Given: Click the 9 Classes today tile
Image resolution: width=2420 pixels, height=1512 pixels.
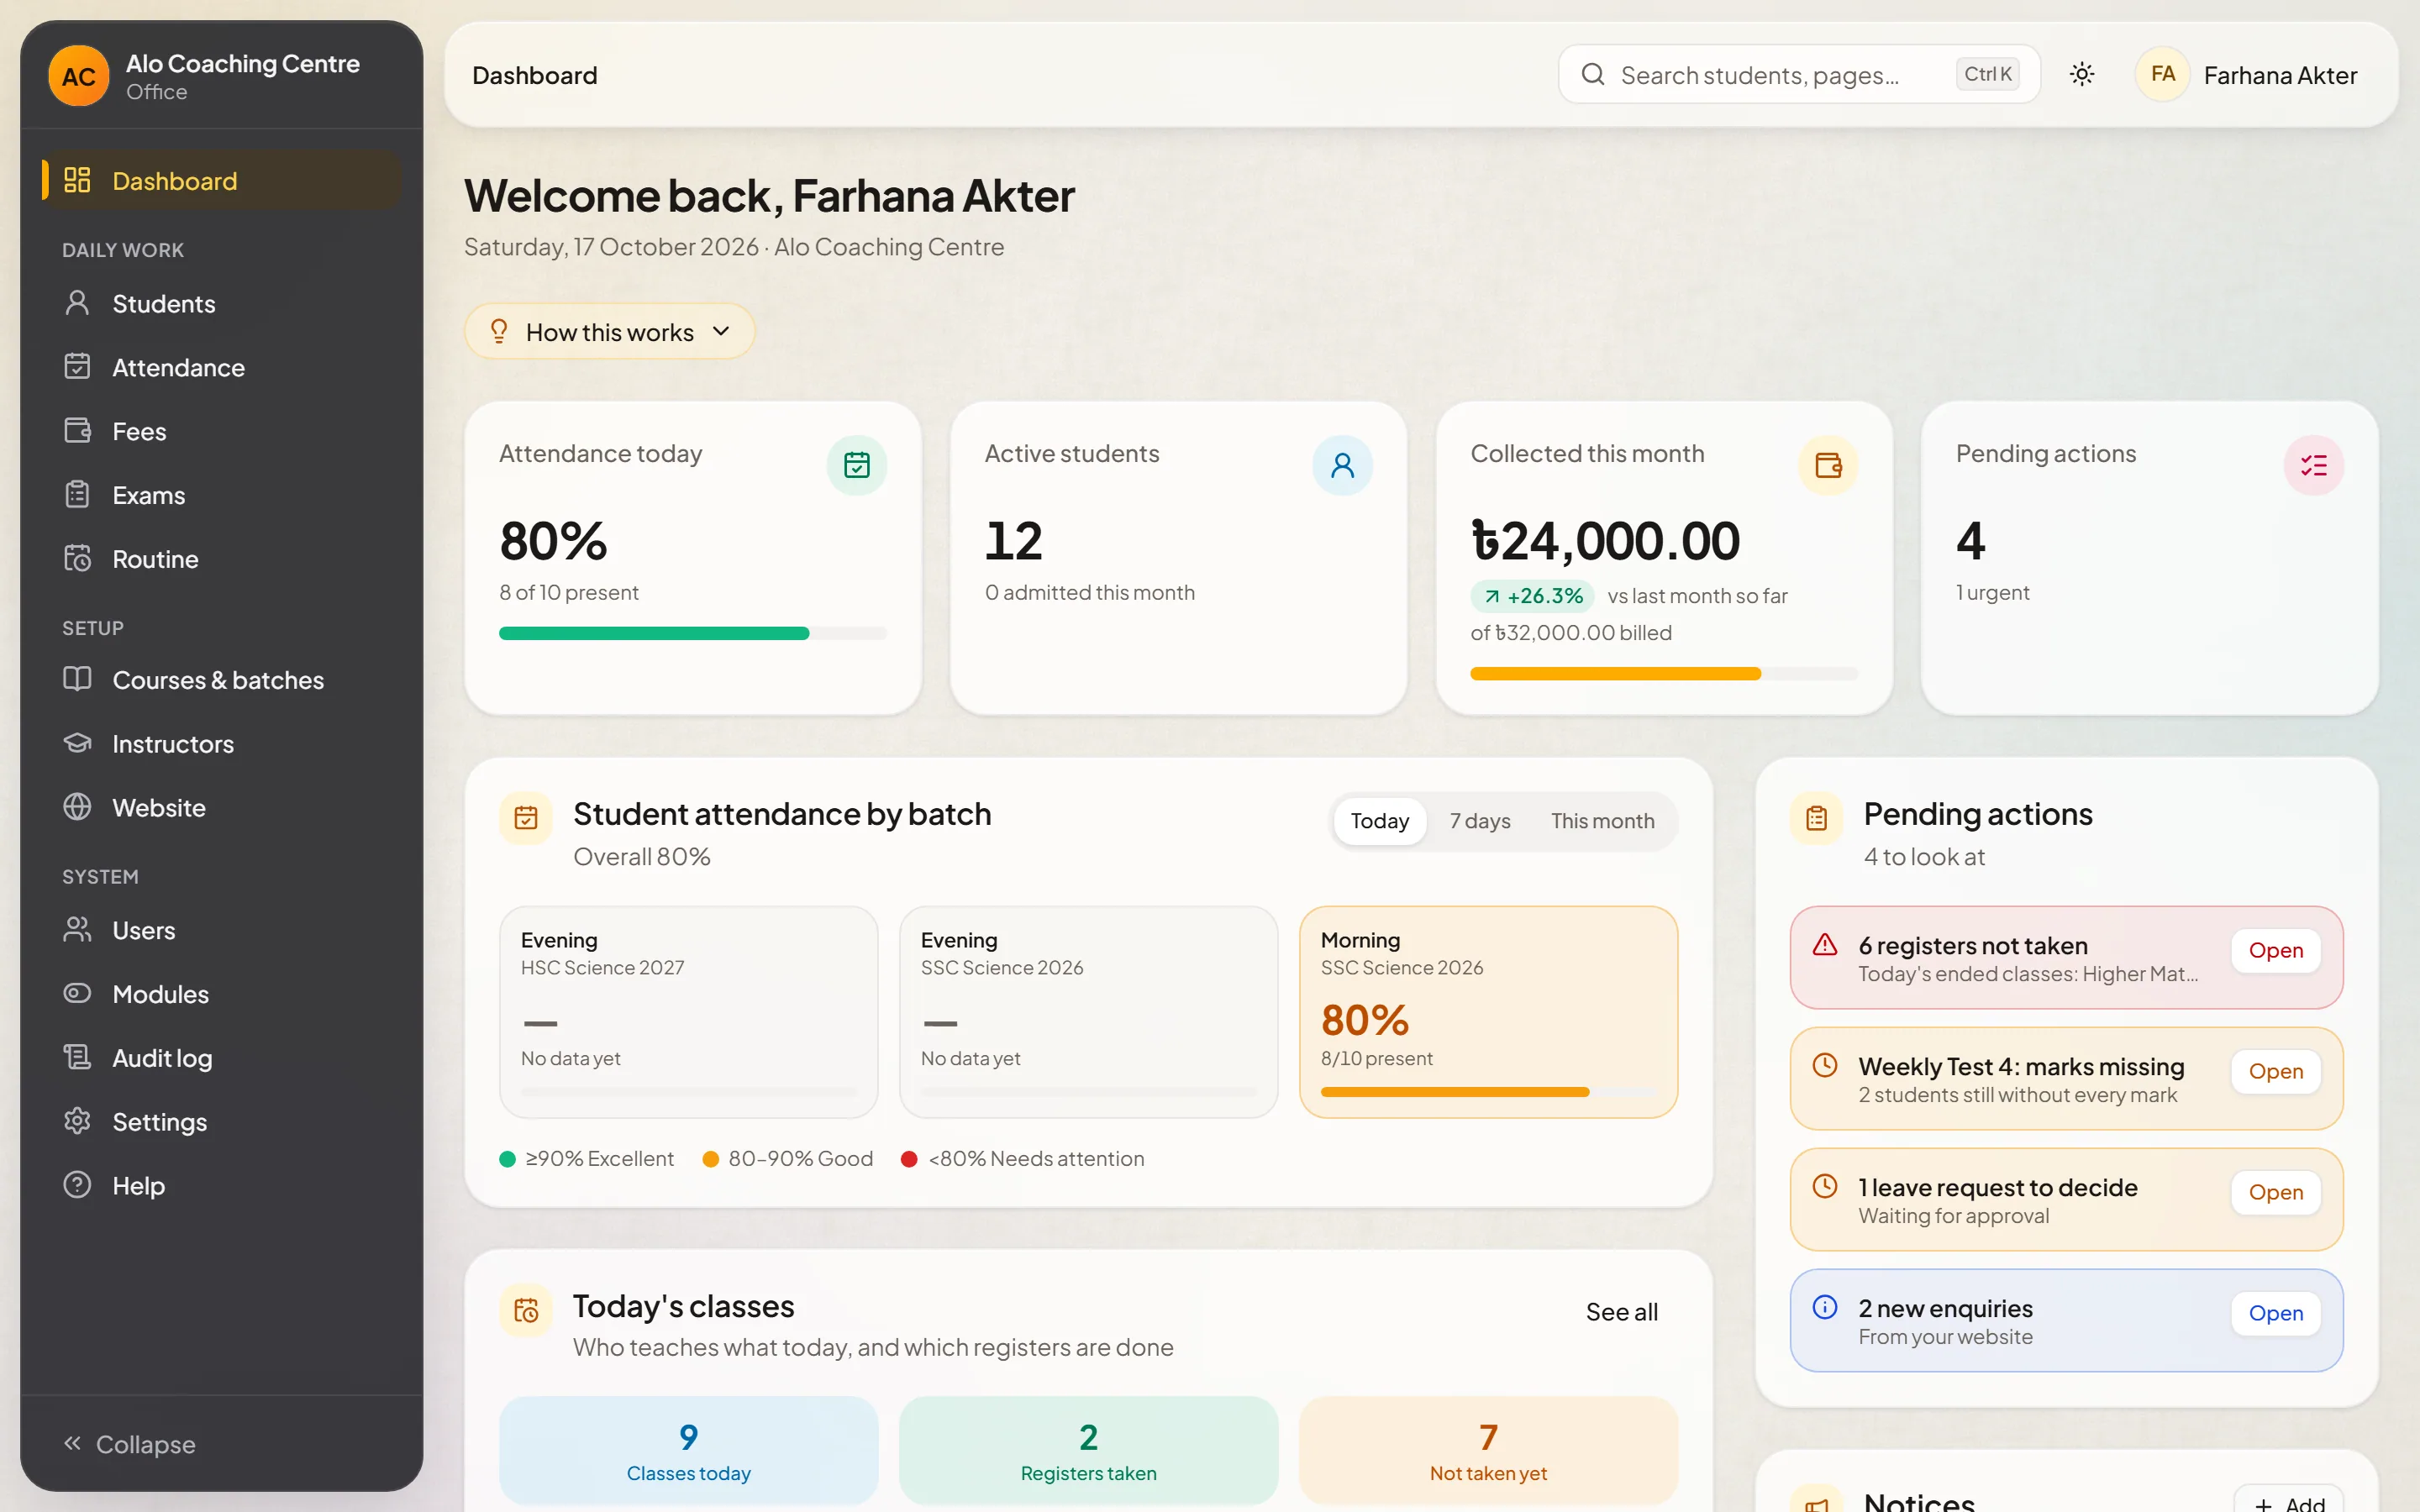Looking at the screenshot, I should pyautogui.click(x=688, y=1451).
